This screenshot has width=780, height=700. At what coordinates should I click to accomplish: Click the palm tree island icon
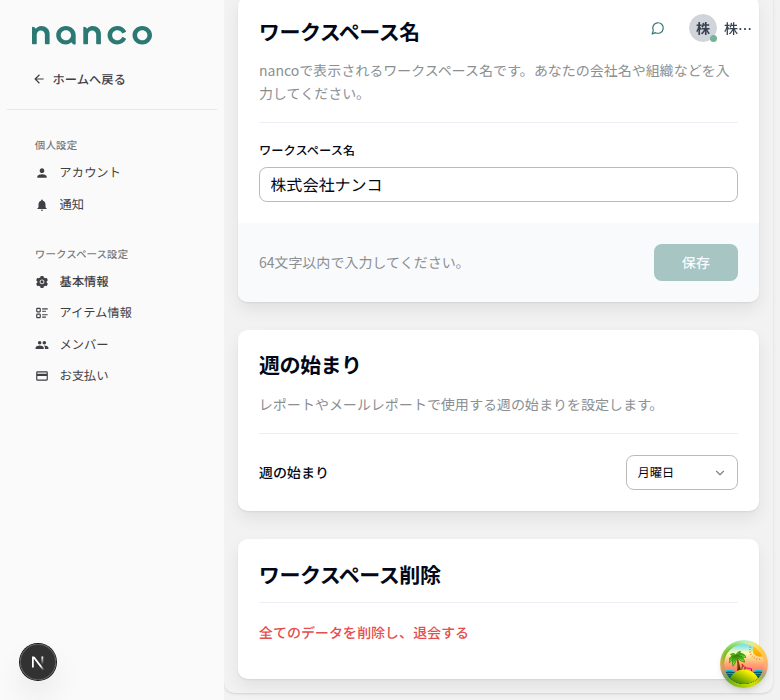pos(744,664)
